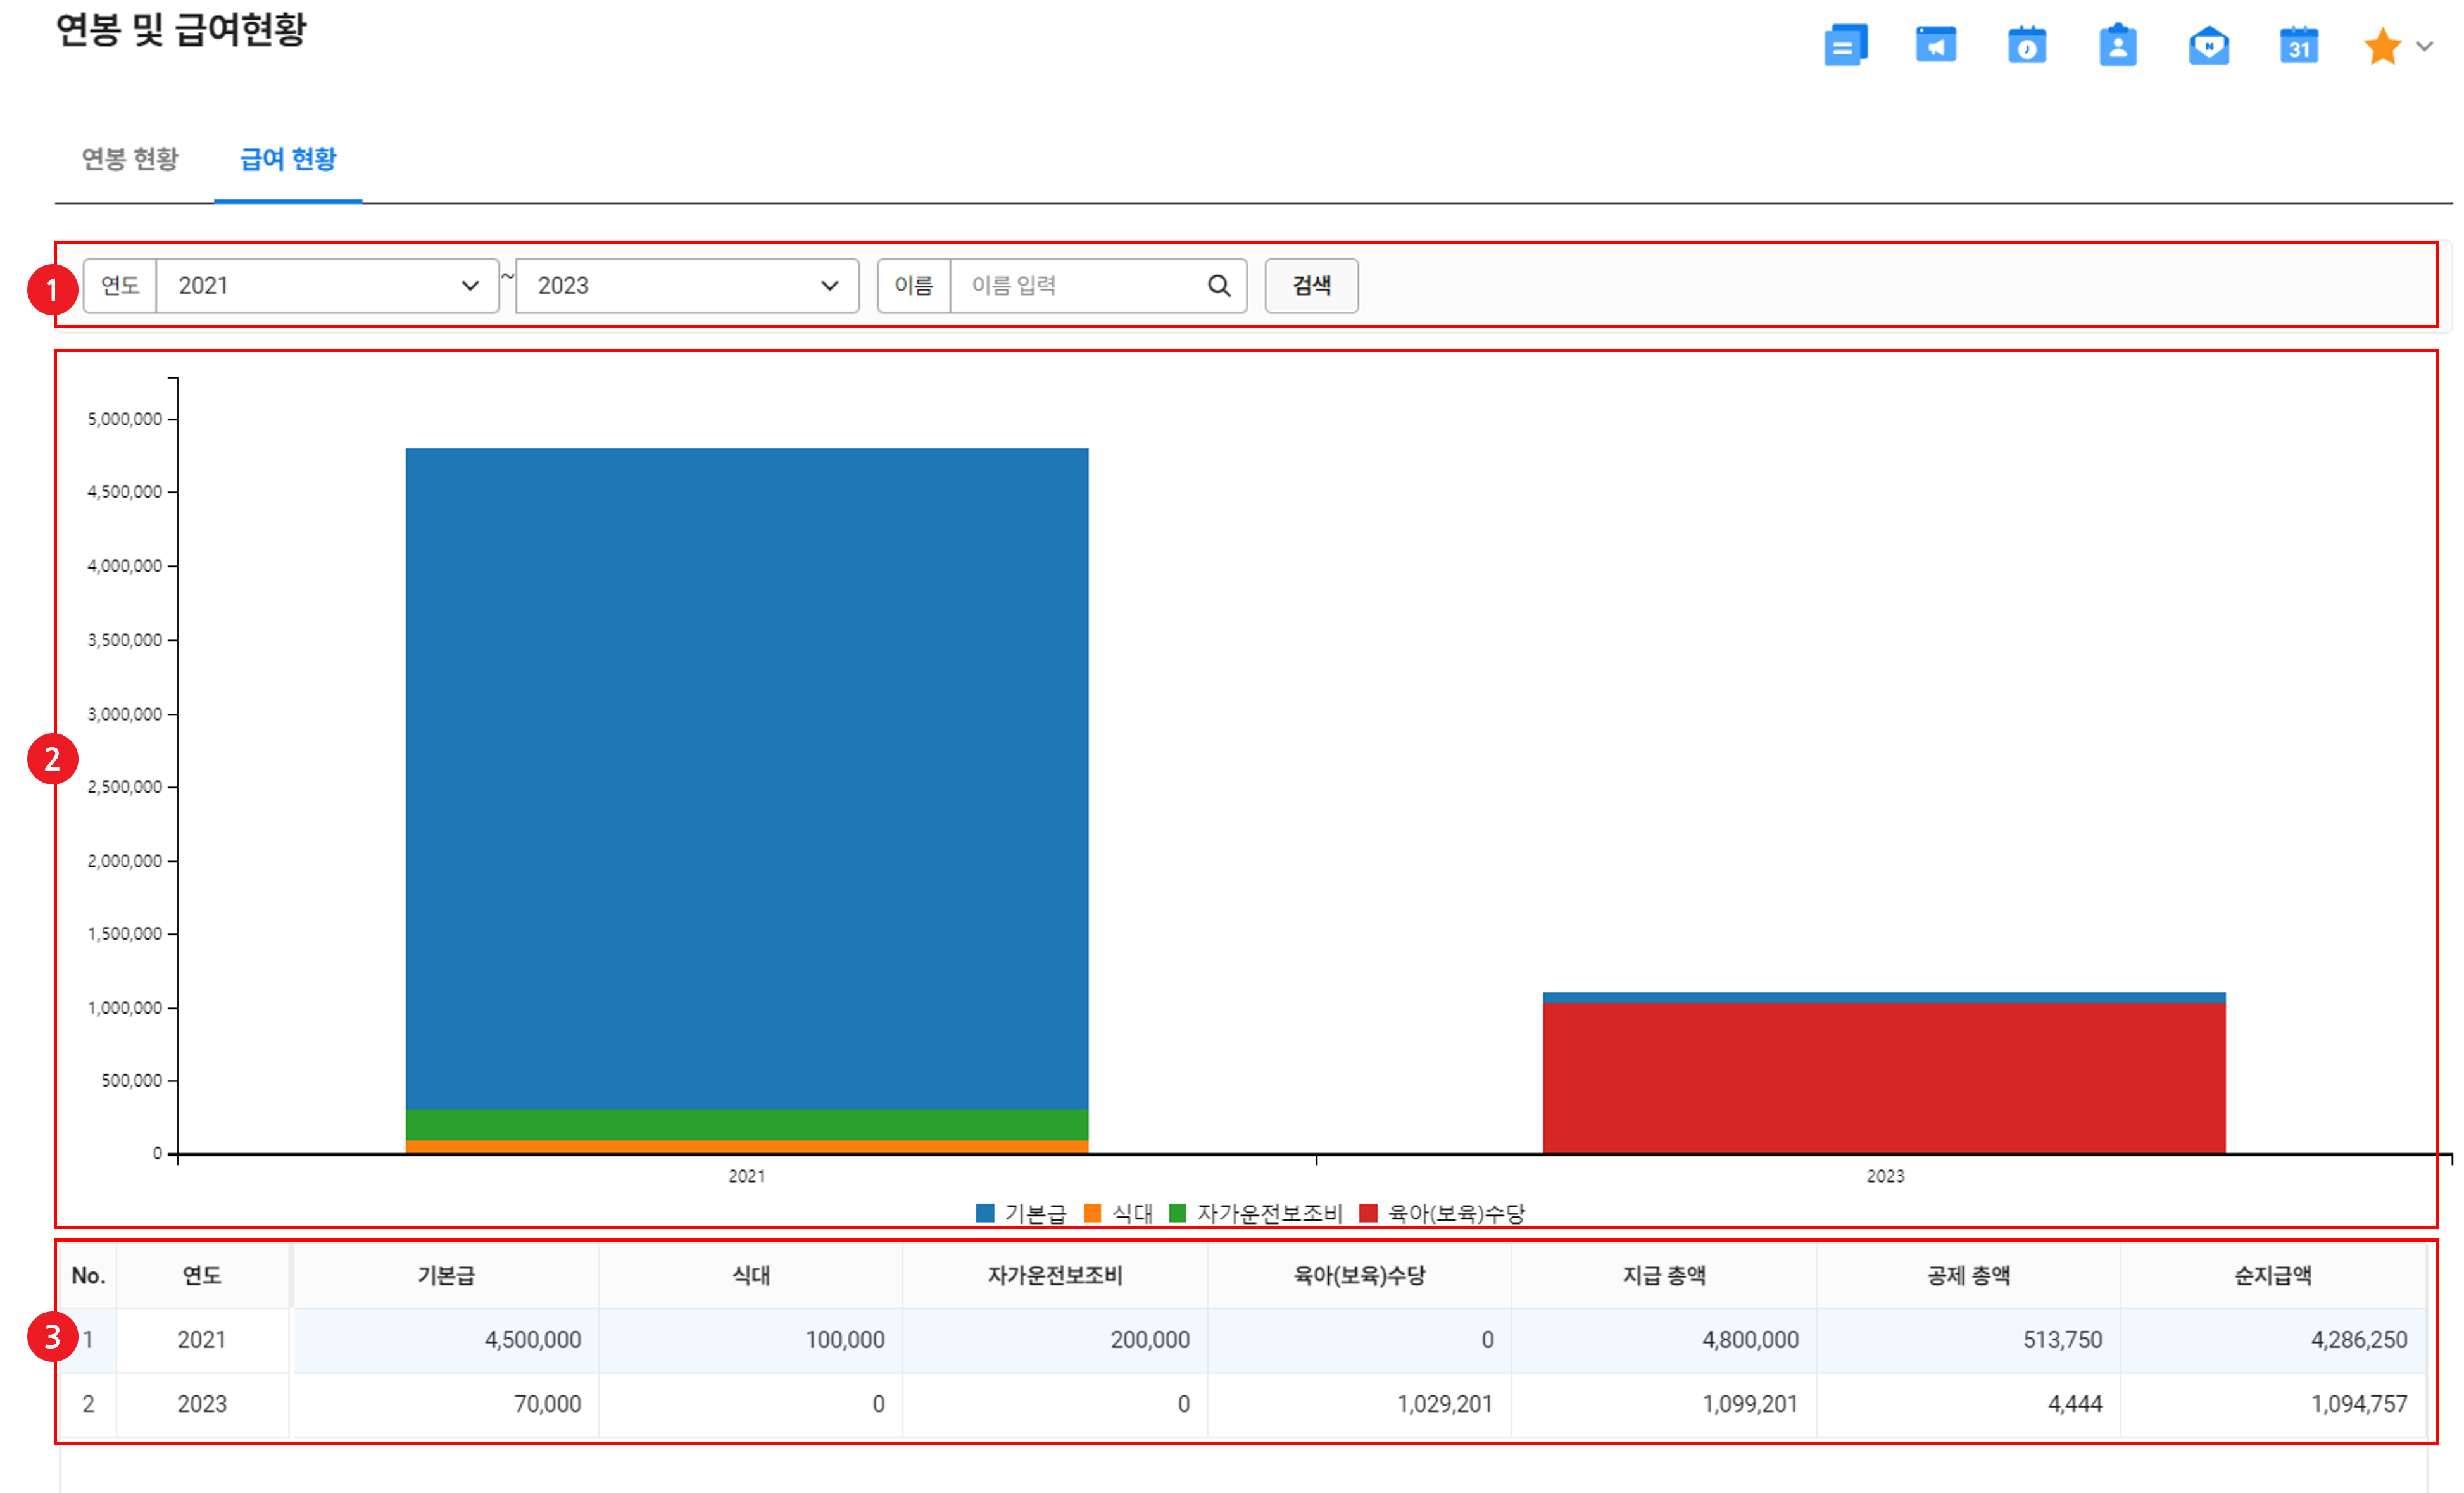Sort by the 기본급 column header
Image resolution: width=2464 pixels, height=1493 pixels.
[x=446, y=1275]
